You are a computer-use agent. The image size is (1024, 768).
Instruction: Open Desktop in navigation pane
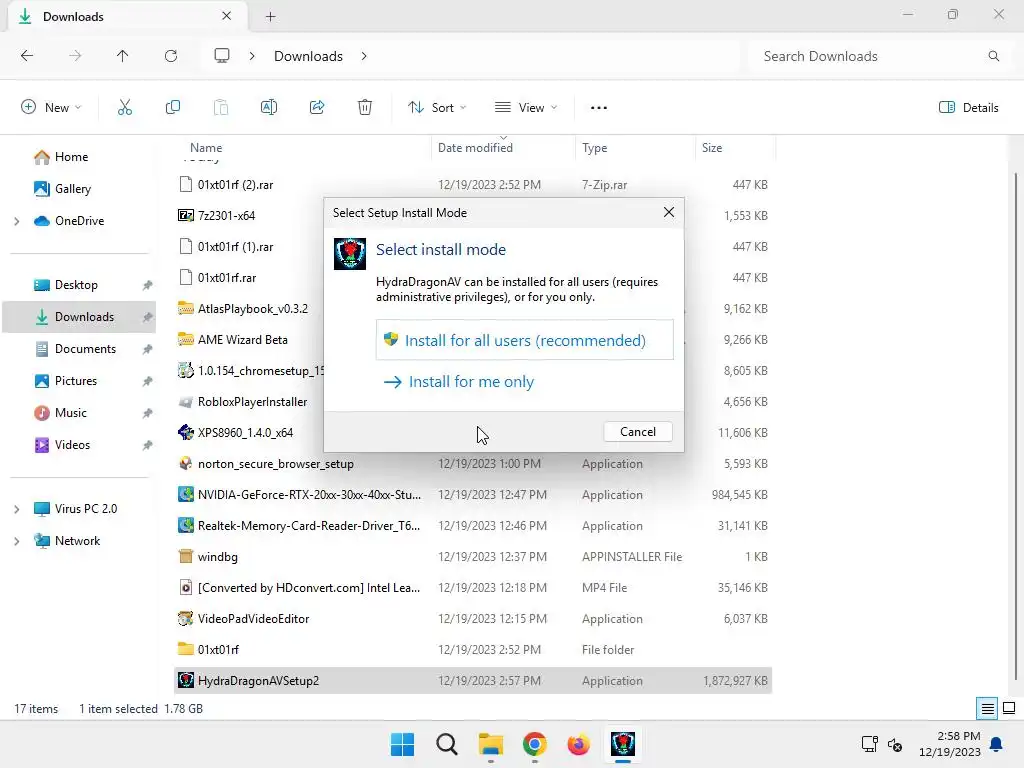coord(76,285)
